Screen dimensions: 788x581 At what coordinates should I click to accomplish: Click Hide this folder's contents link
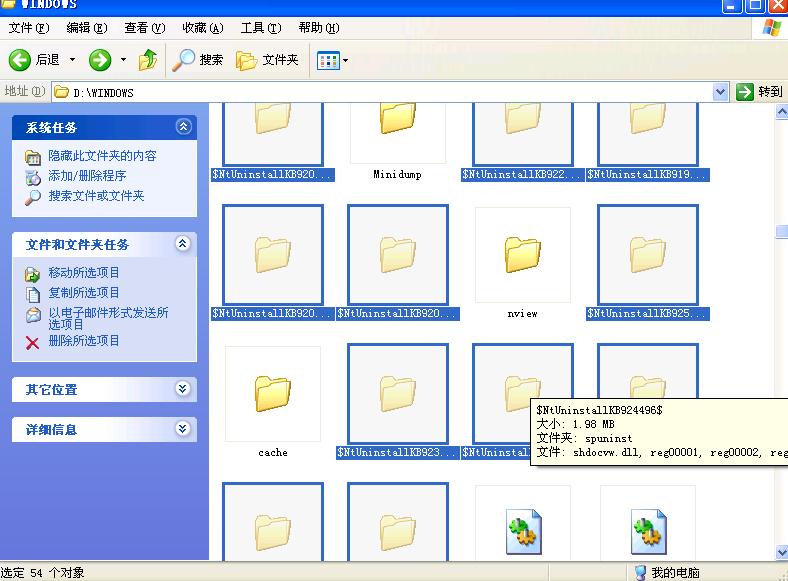point(102,156)
